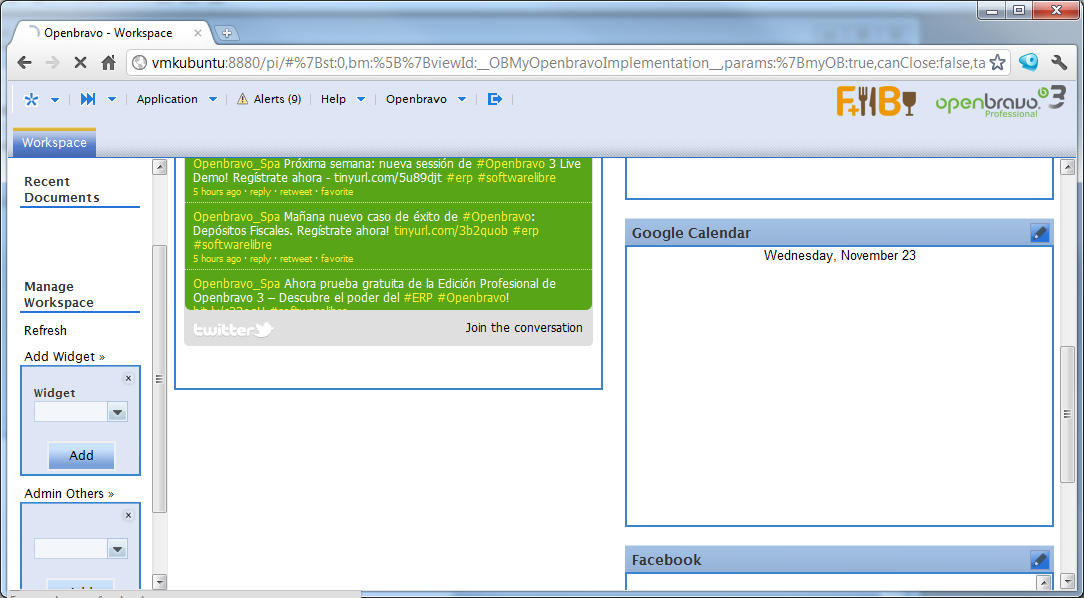This screenshot has width=1084, height=598.
Task: Close the Add Widget panel
Action: click(128, 378)
